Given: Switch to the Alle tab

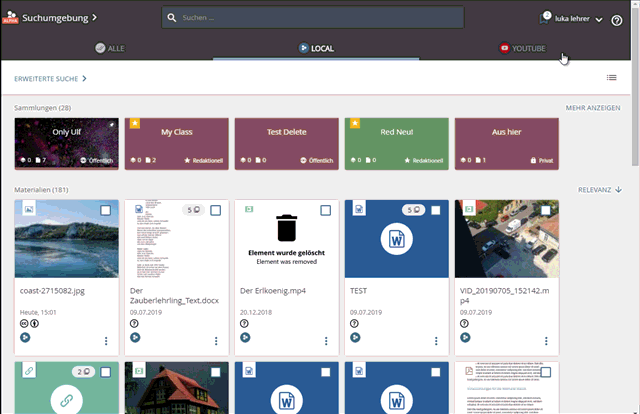Looking at the screenshot, I should click(x=109, y=48).
